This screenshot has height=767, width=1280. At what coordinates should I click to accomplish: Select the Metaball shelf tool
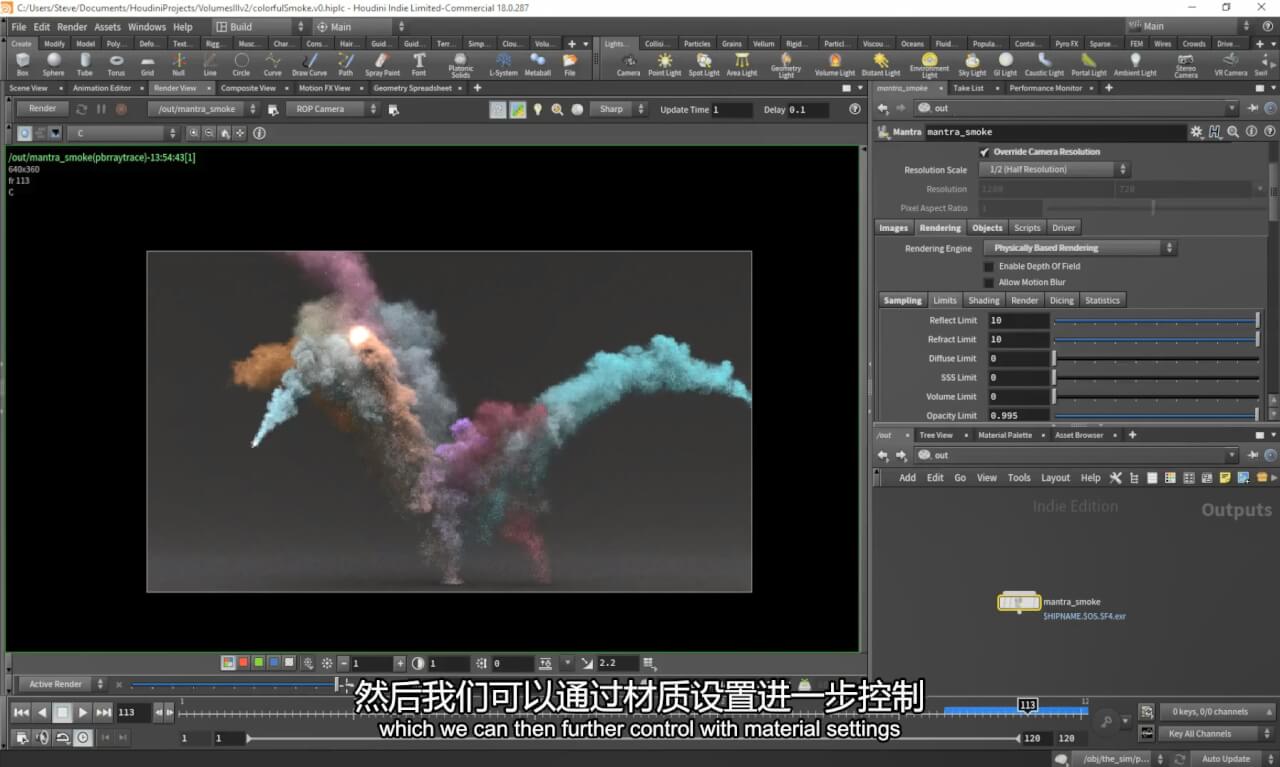(x=538, y=65)
